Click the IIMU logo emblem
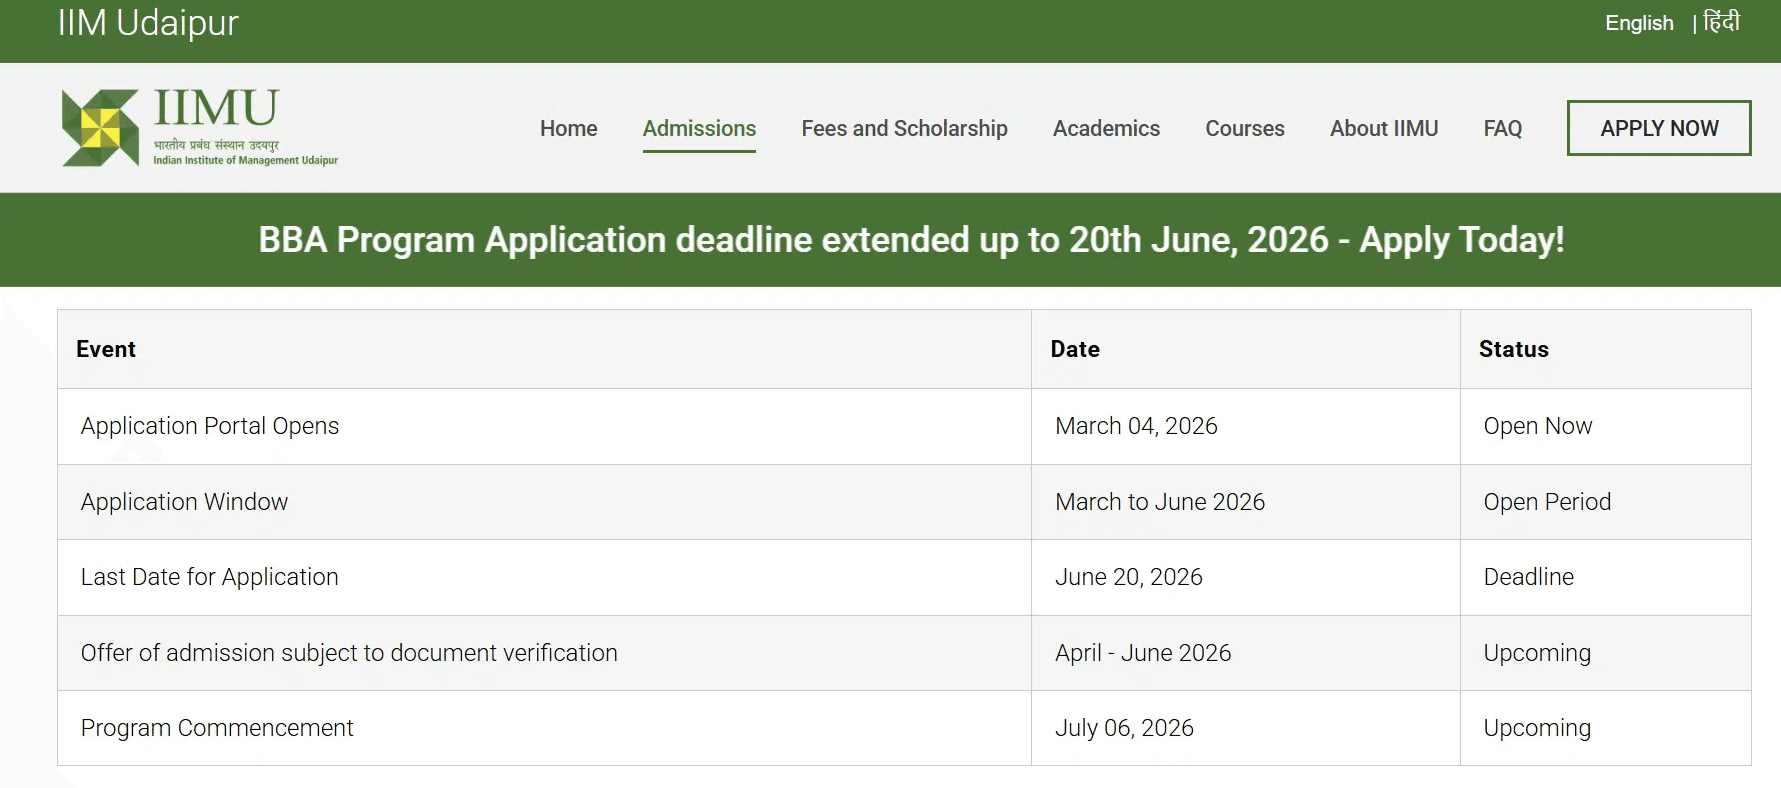The height and width of the screenshot is (788, 1781). coord(100,128)
